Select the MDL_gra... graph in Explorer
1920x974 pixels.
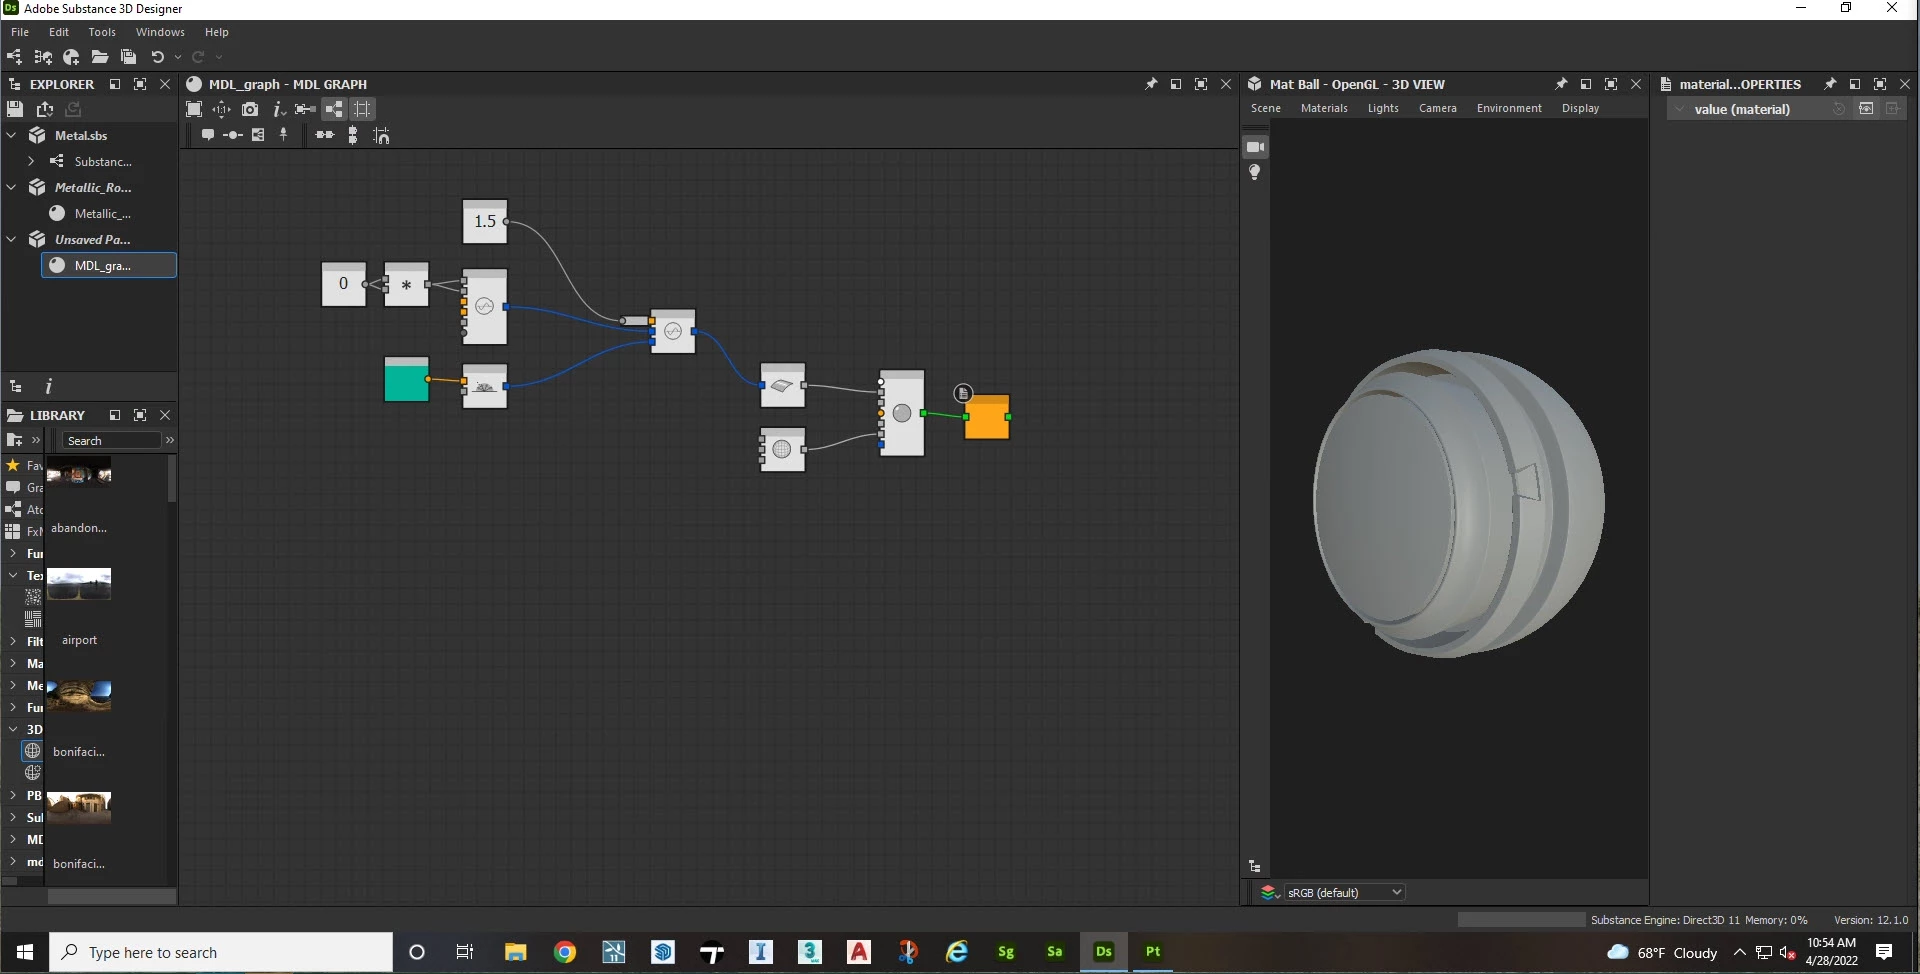point(109,265)
